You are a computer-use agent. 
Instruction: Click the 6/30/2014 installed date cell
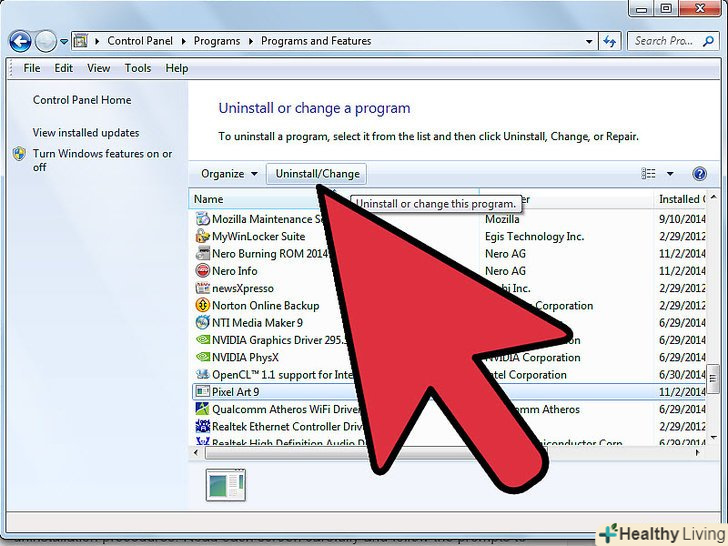(x=682, y=375)
